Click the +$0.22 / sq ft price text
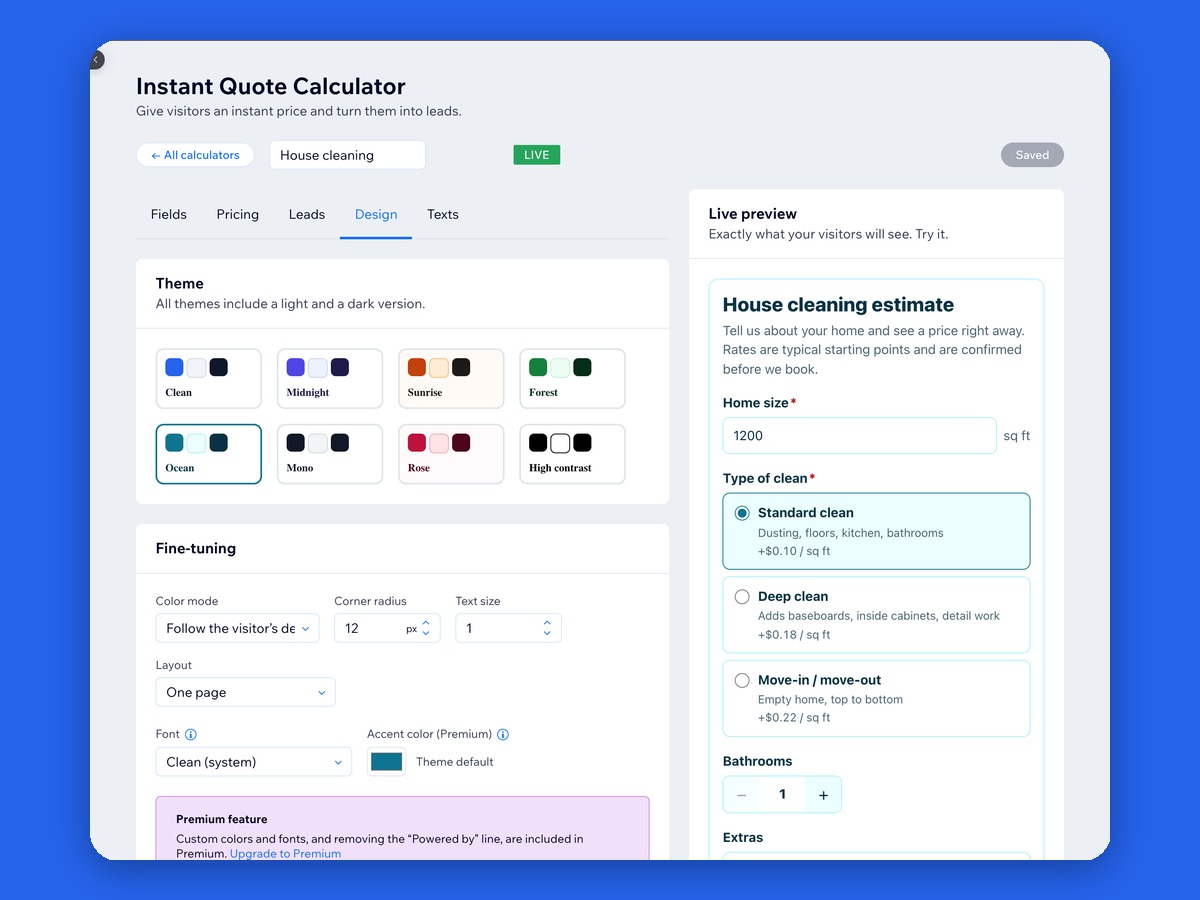Viewport: 1200px width, 900px height. point(794,718)
